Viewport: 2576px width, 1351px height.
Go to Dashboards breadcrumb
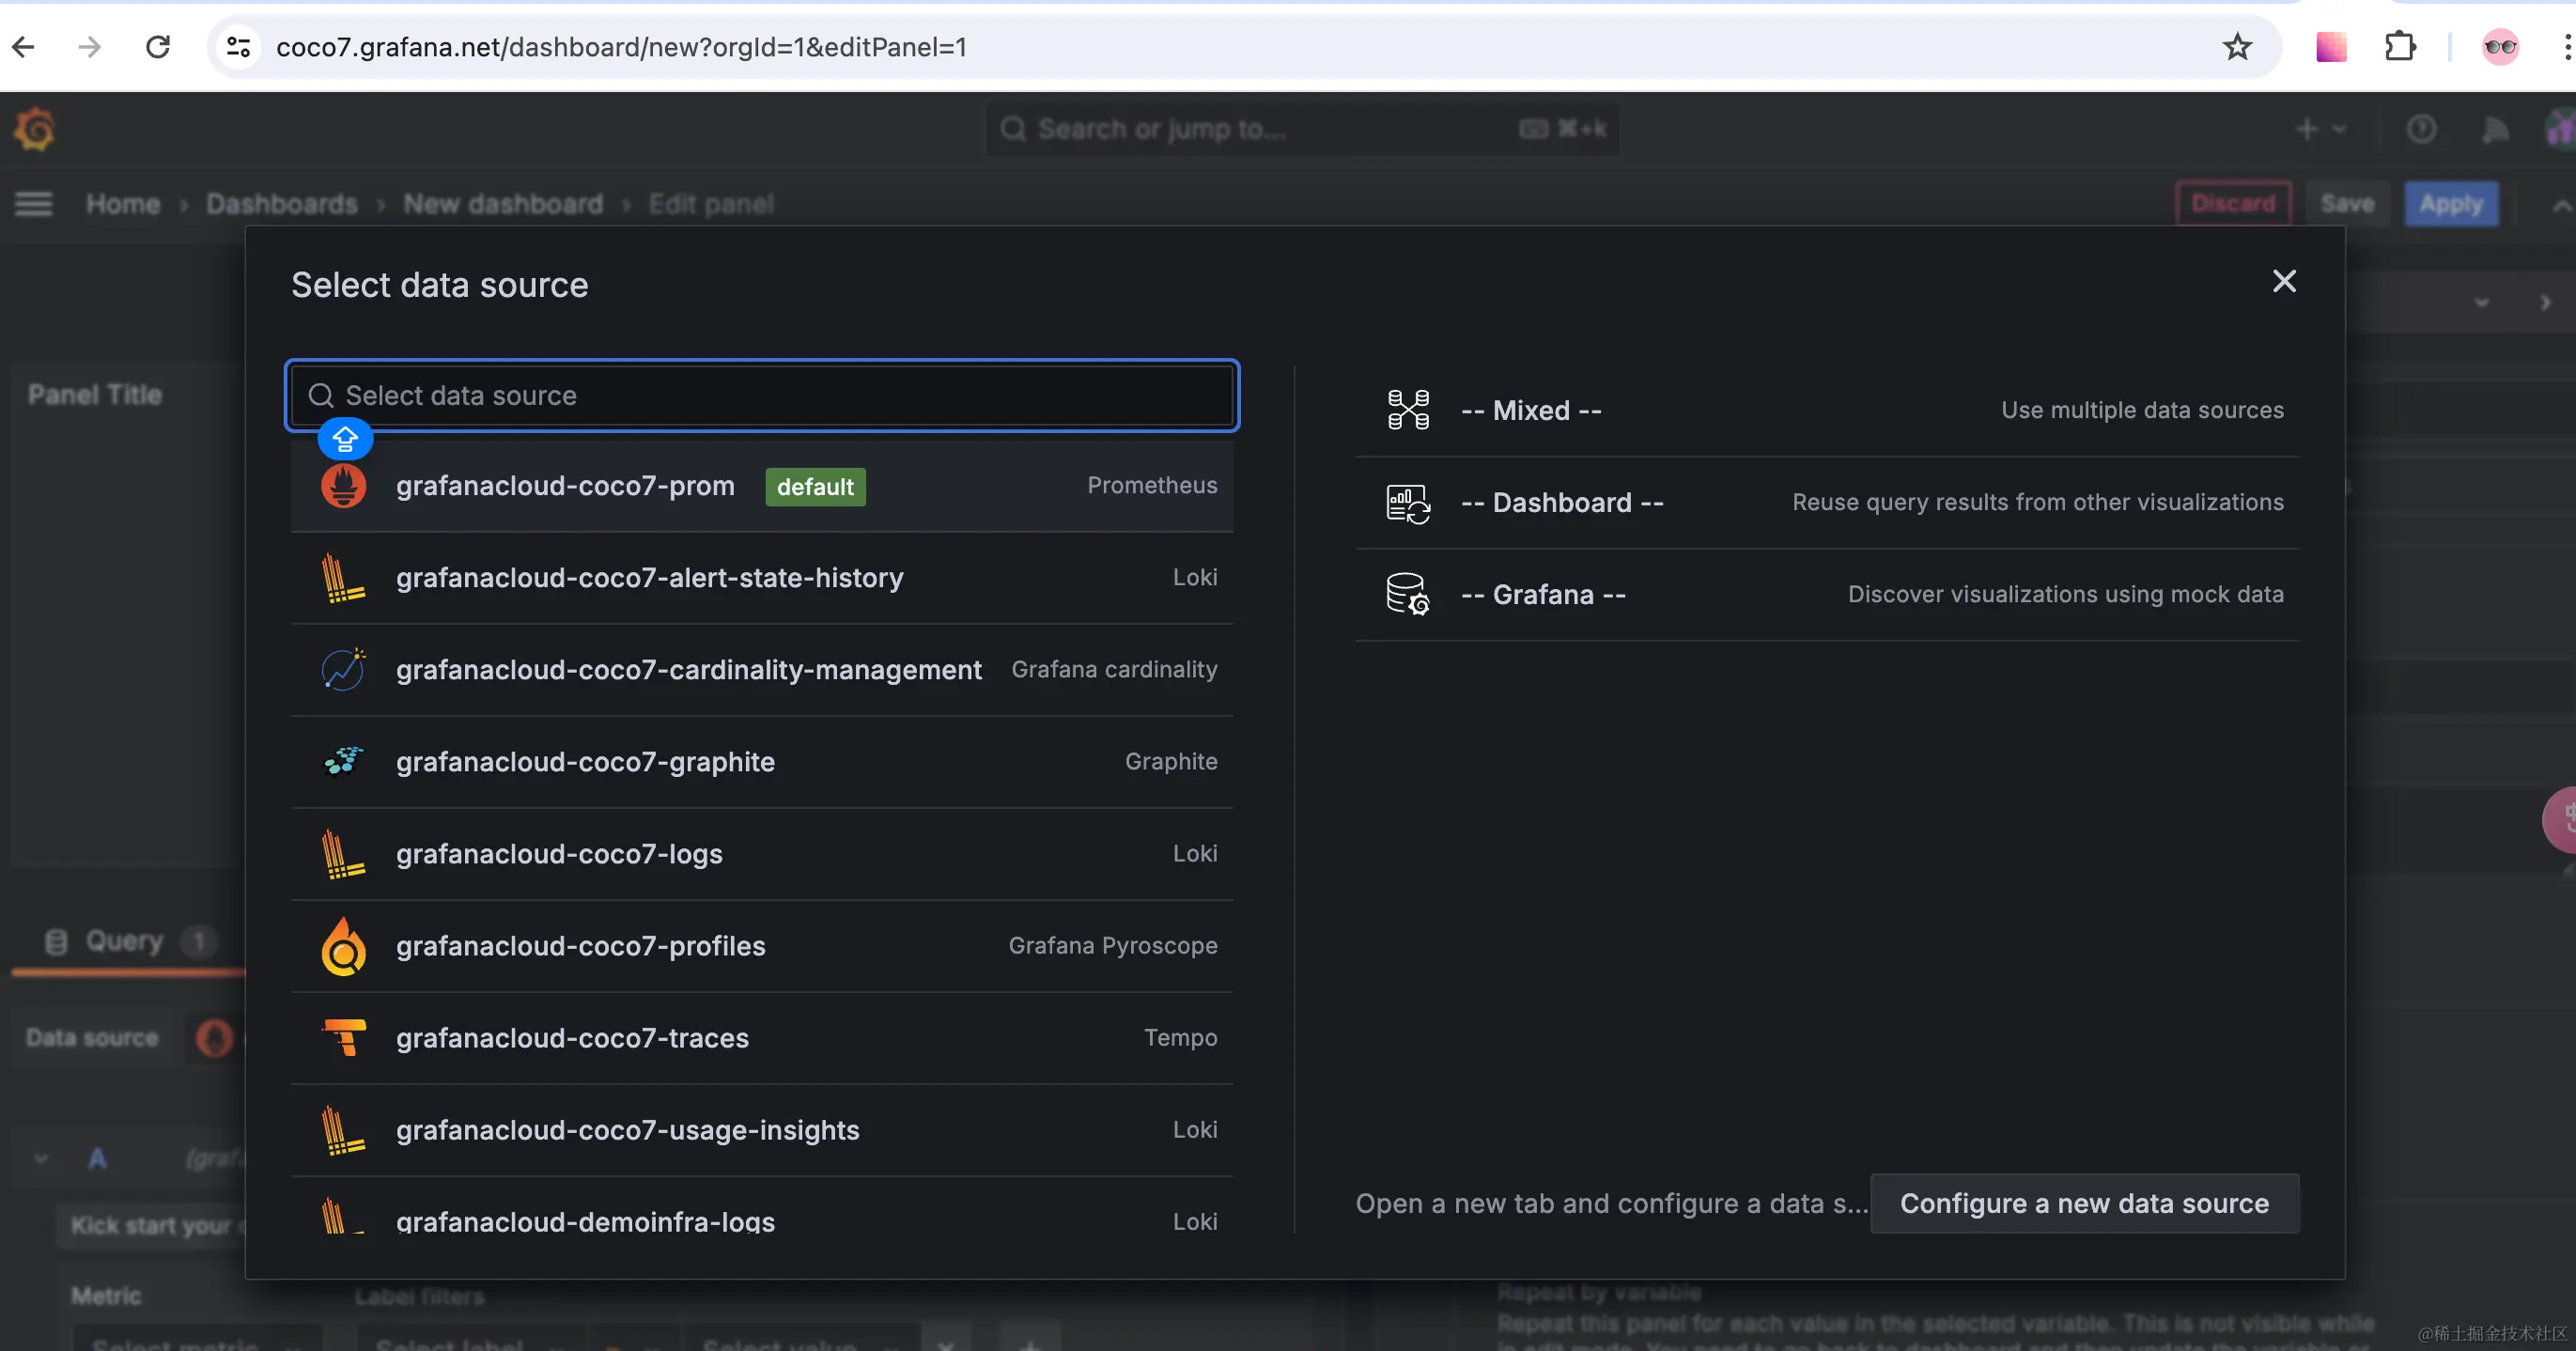pos(282,204)
